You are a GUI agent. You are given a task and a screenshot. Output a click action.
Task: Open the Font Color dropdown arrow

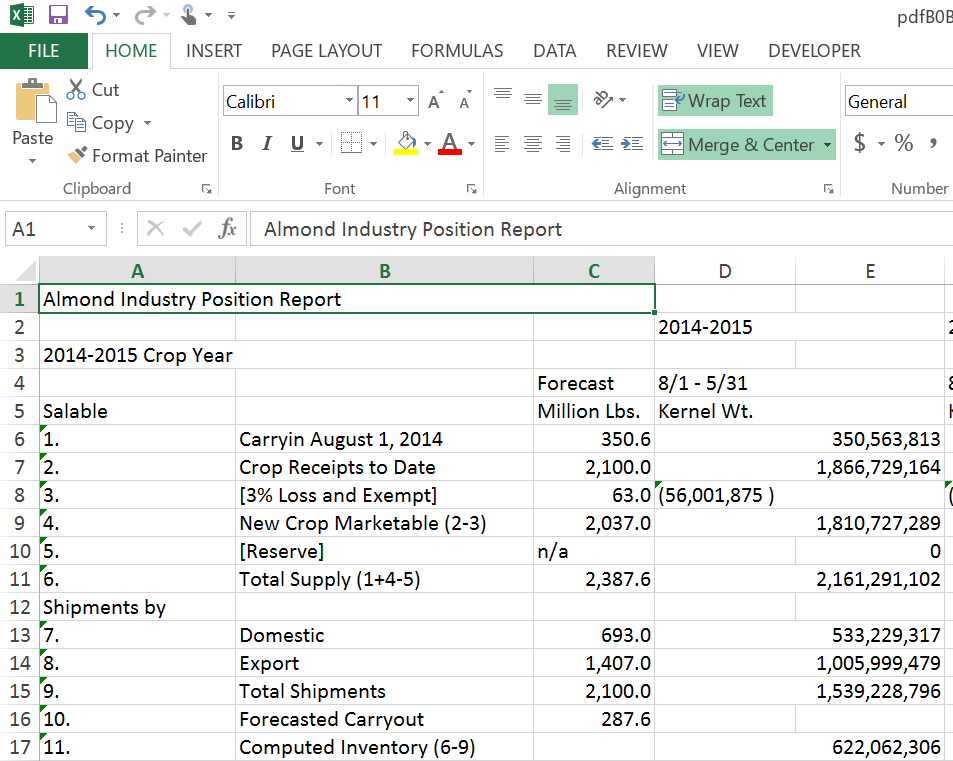point(469,144)
